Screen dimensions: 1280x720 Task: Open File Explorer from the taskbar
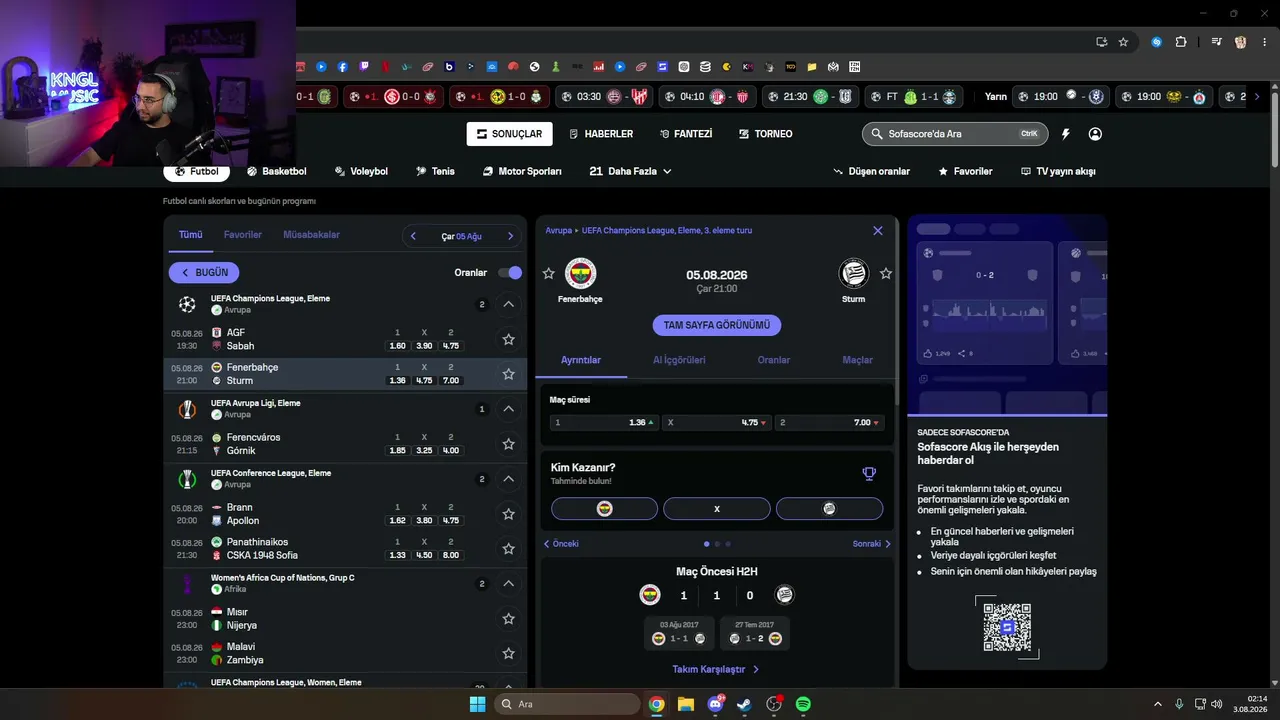coord(686,704)
